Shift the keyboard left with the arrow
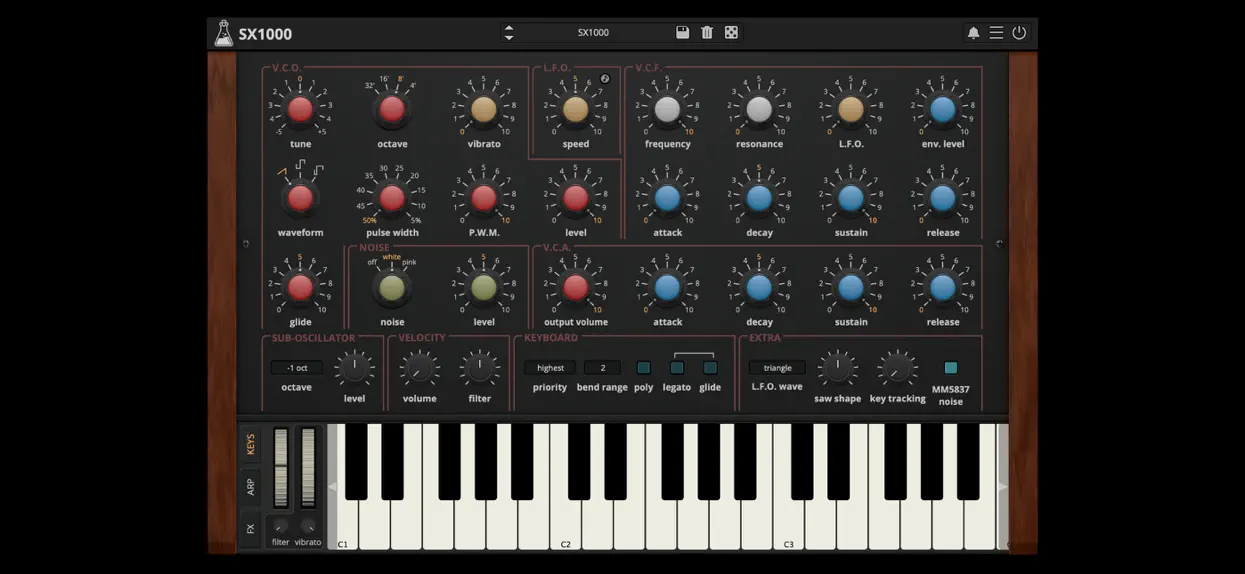Screen dimensions: 1245x574 pyautogui.click(x=332, y=487)
